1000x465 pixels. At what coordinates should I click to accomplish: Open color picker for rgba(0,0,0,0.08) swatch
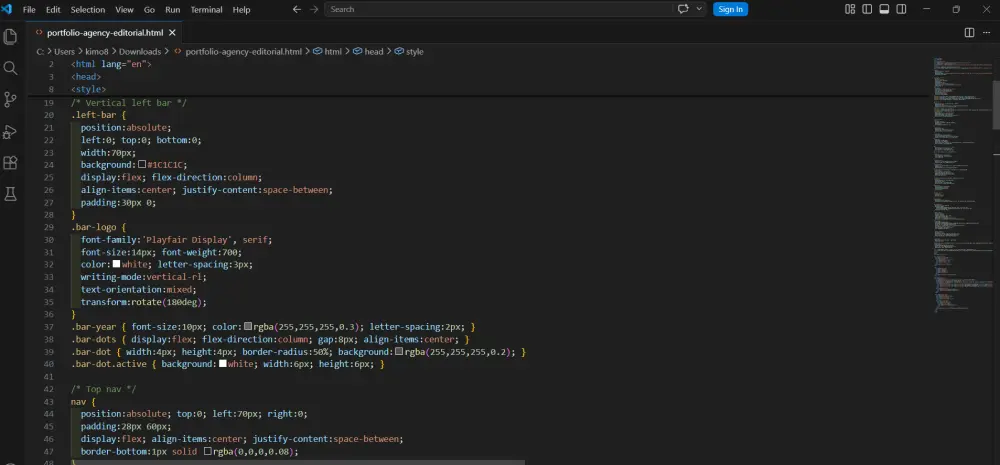click(208, 452)
